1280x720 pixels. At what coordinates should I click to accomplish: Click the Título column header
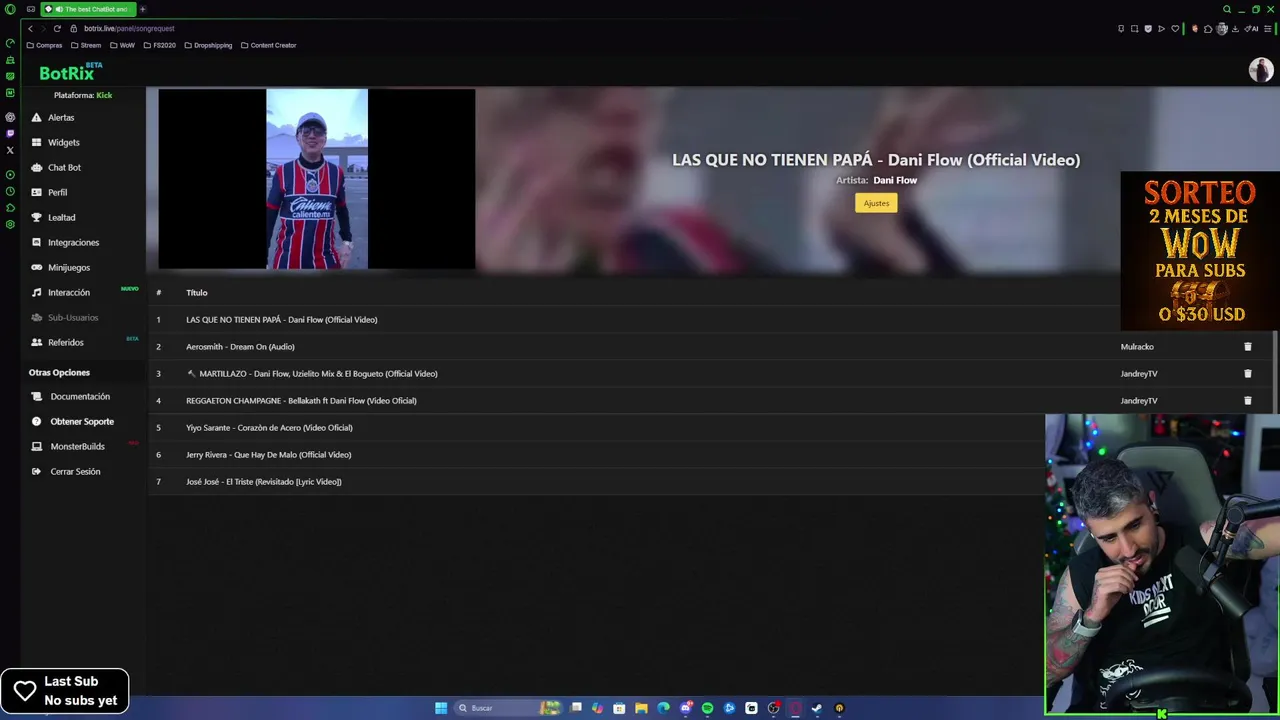(197, 293)
